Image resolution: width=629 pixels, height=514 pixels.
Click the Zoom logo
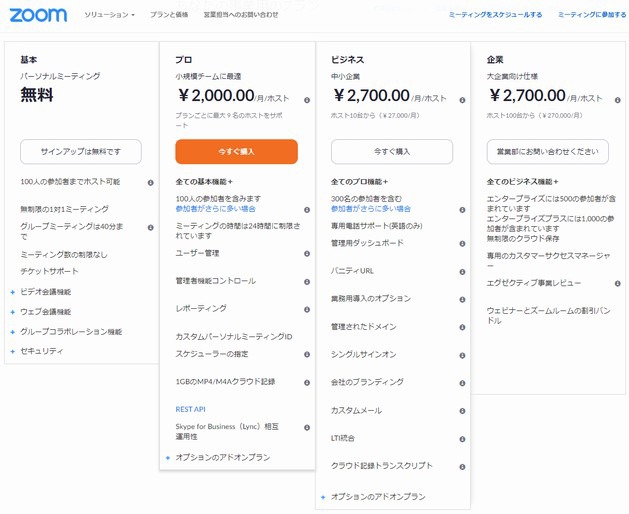[x=38, y=15]
